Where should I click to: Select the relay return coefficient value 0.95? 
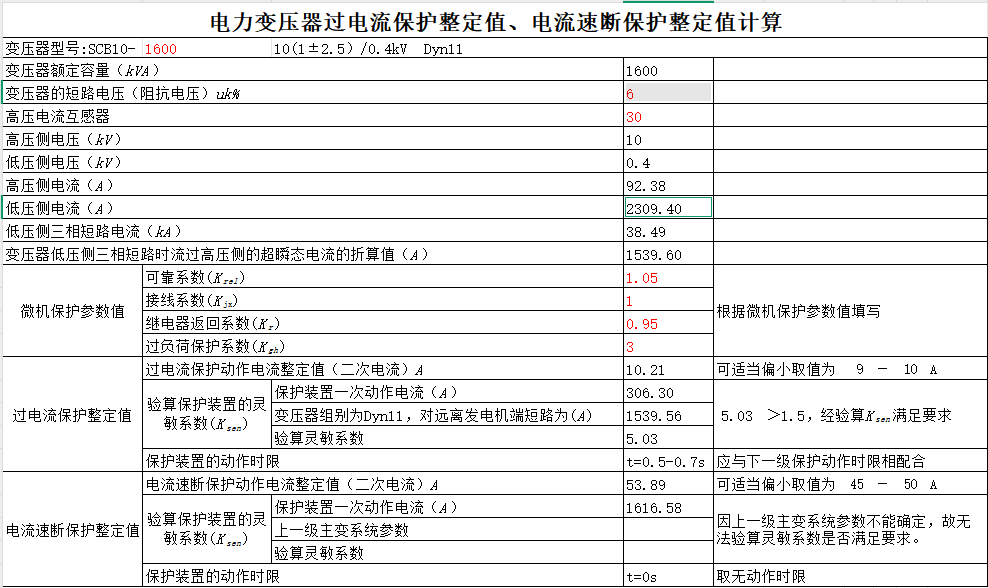click(667, 324)
